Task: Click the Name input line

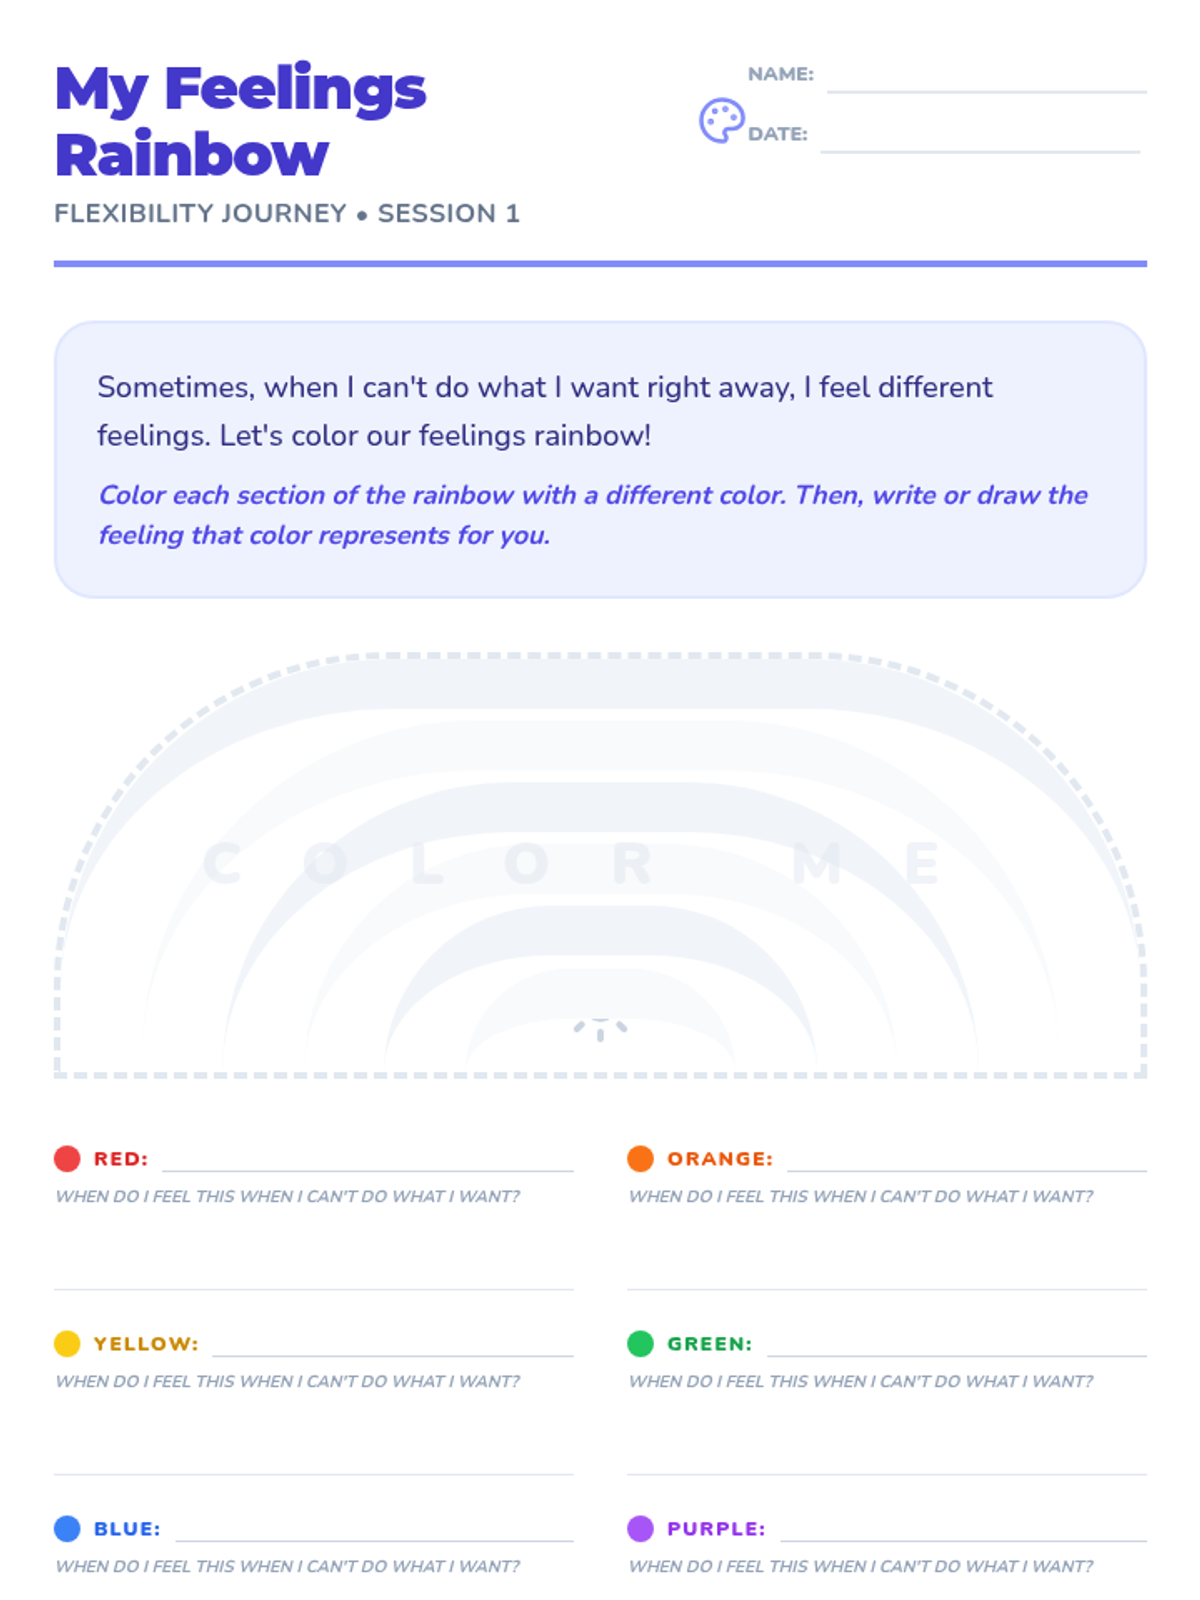Action: click(x=986, y=80)
